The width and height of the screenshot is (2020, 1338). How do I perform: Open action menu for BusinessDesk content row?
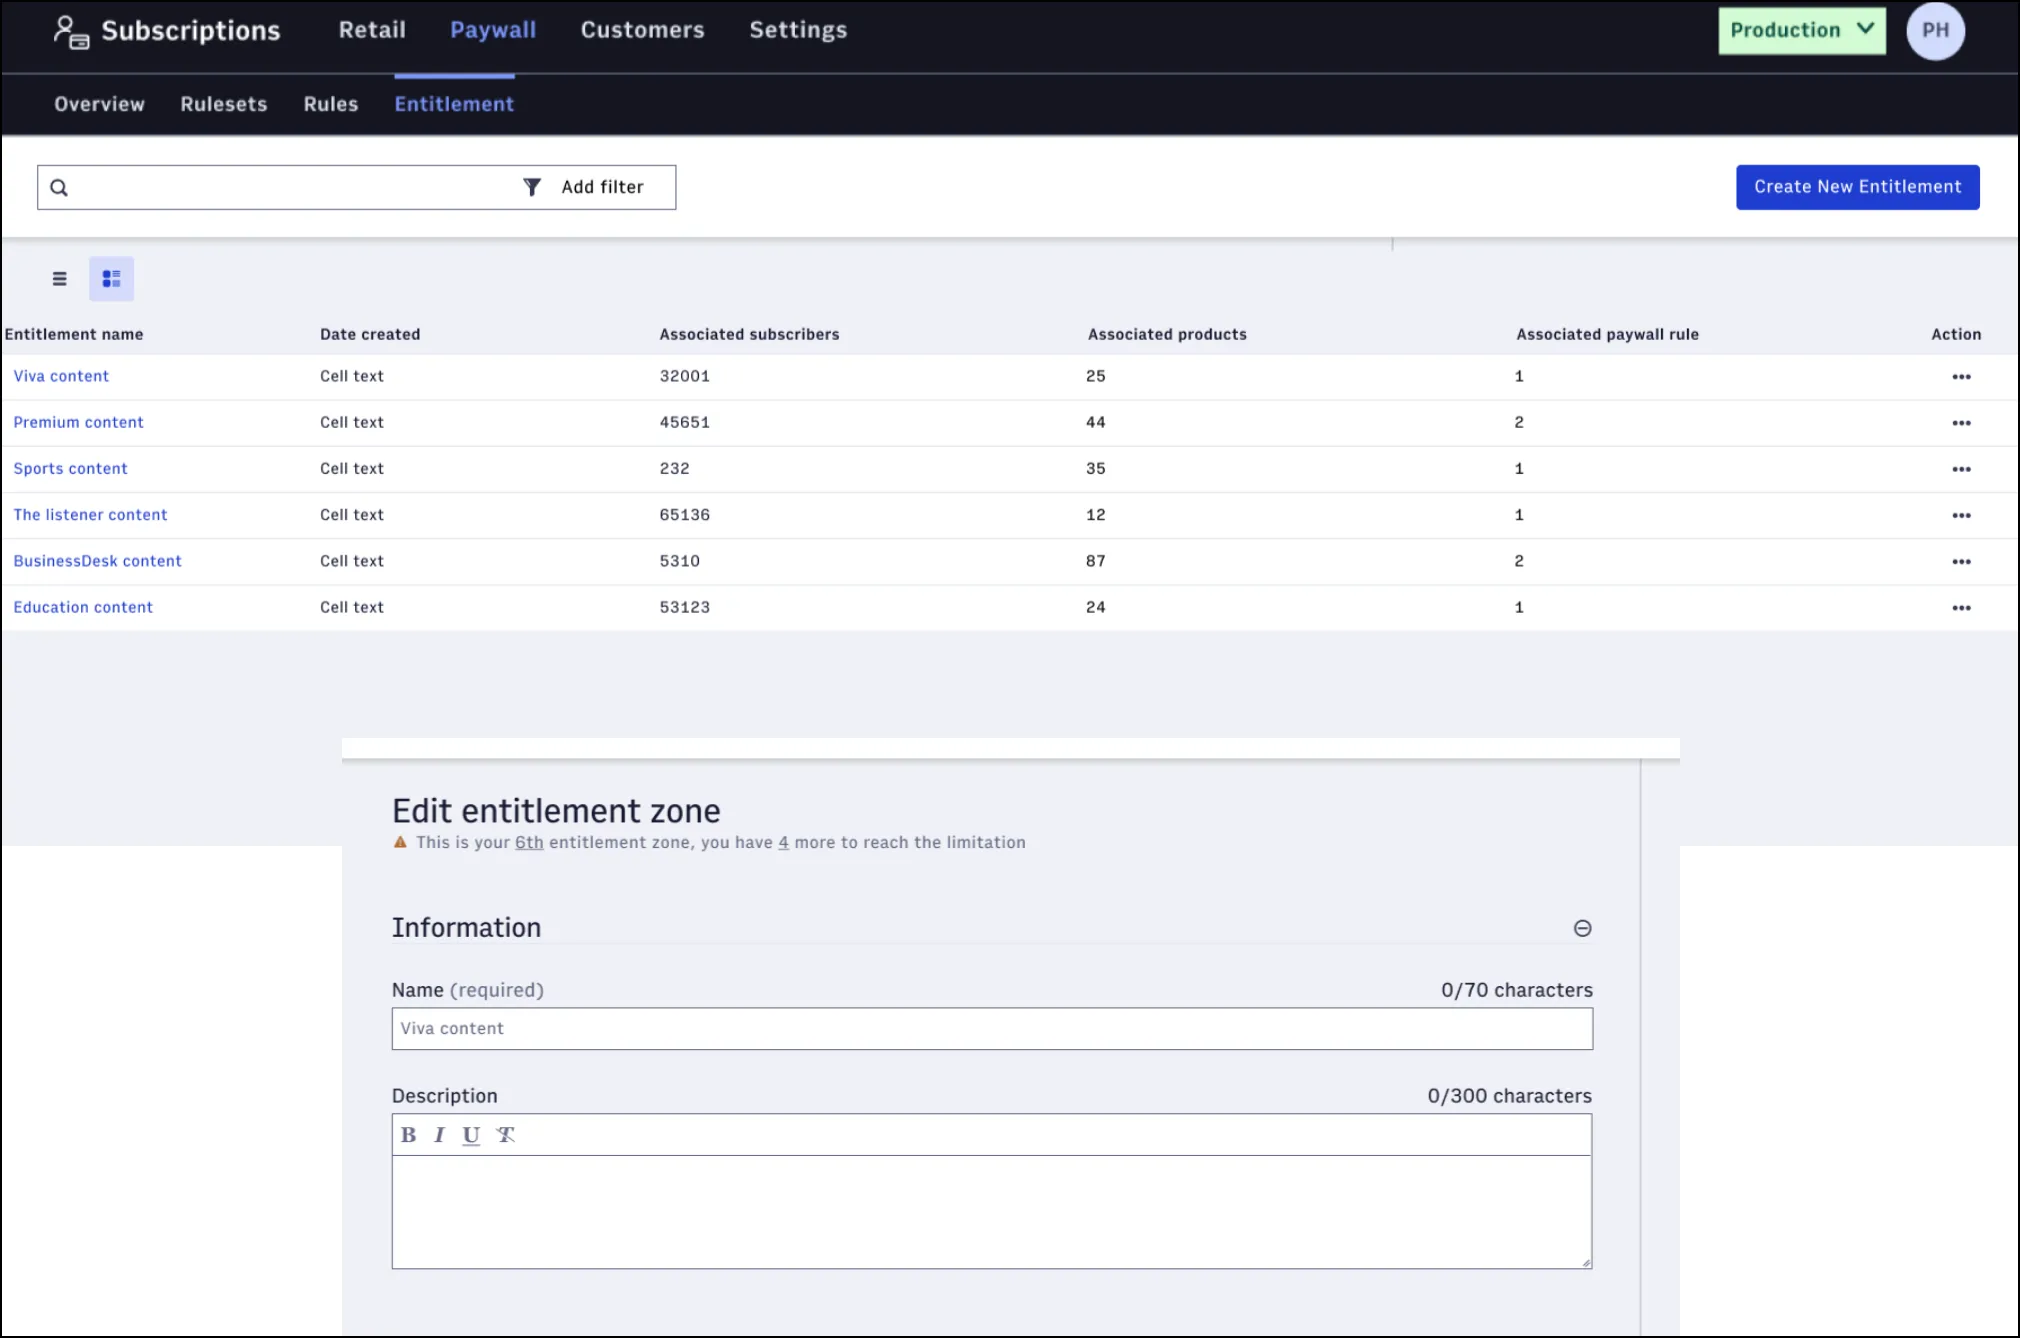point(1961,562)
